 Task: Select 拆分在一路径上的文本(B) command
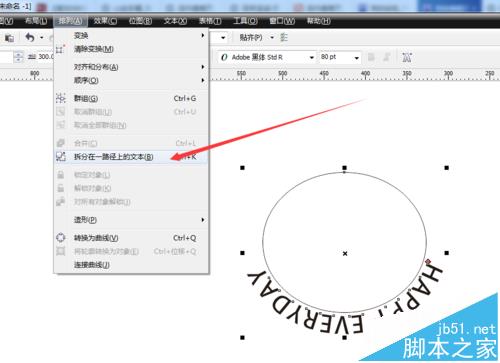coord(131,157)
